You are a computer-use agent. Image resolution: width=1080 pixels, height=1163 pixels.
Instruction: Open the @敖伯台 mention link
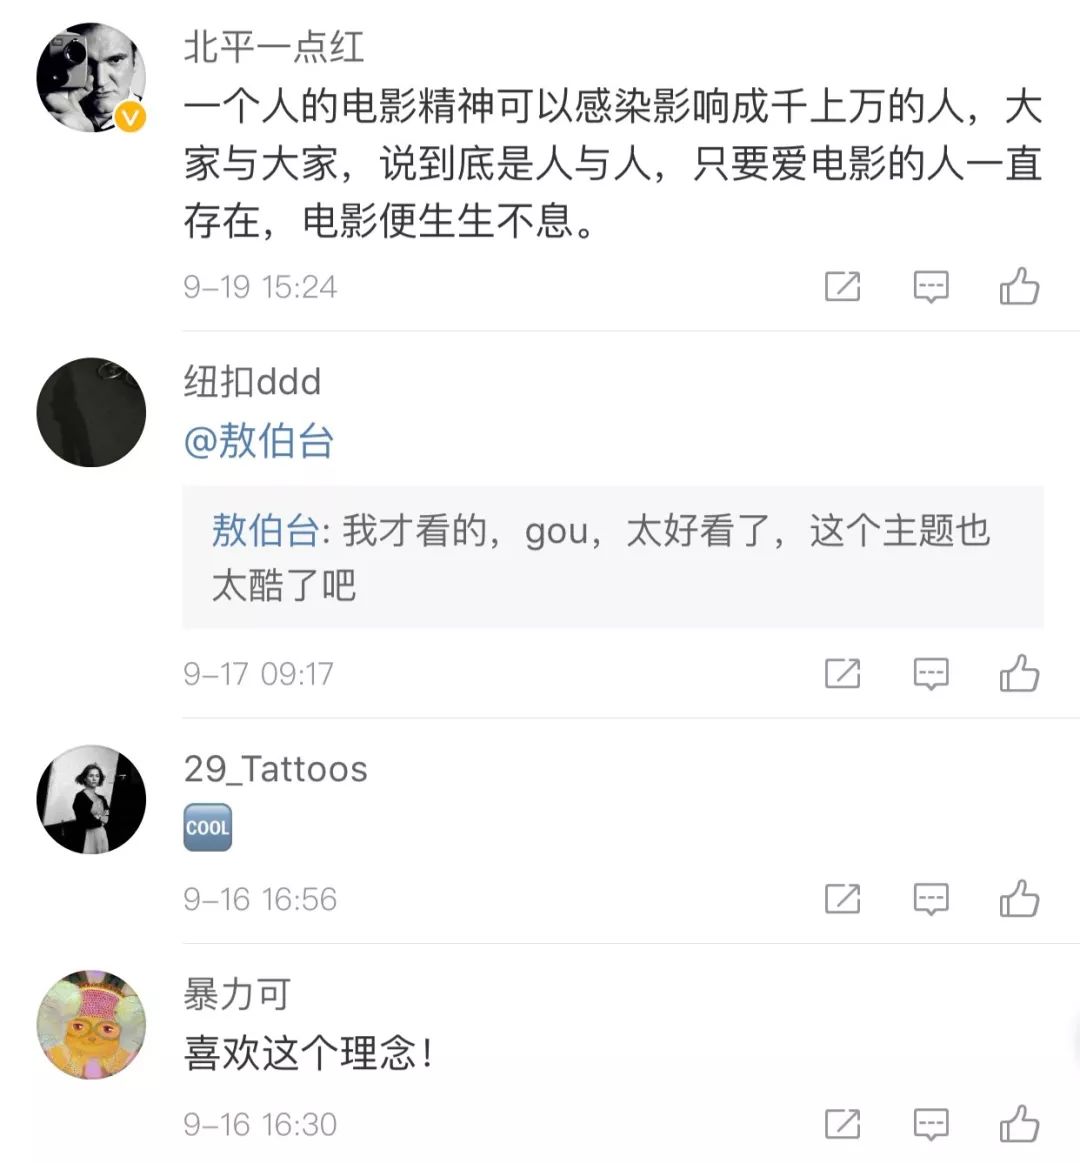tap(259, 441)
